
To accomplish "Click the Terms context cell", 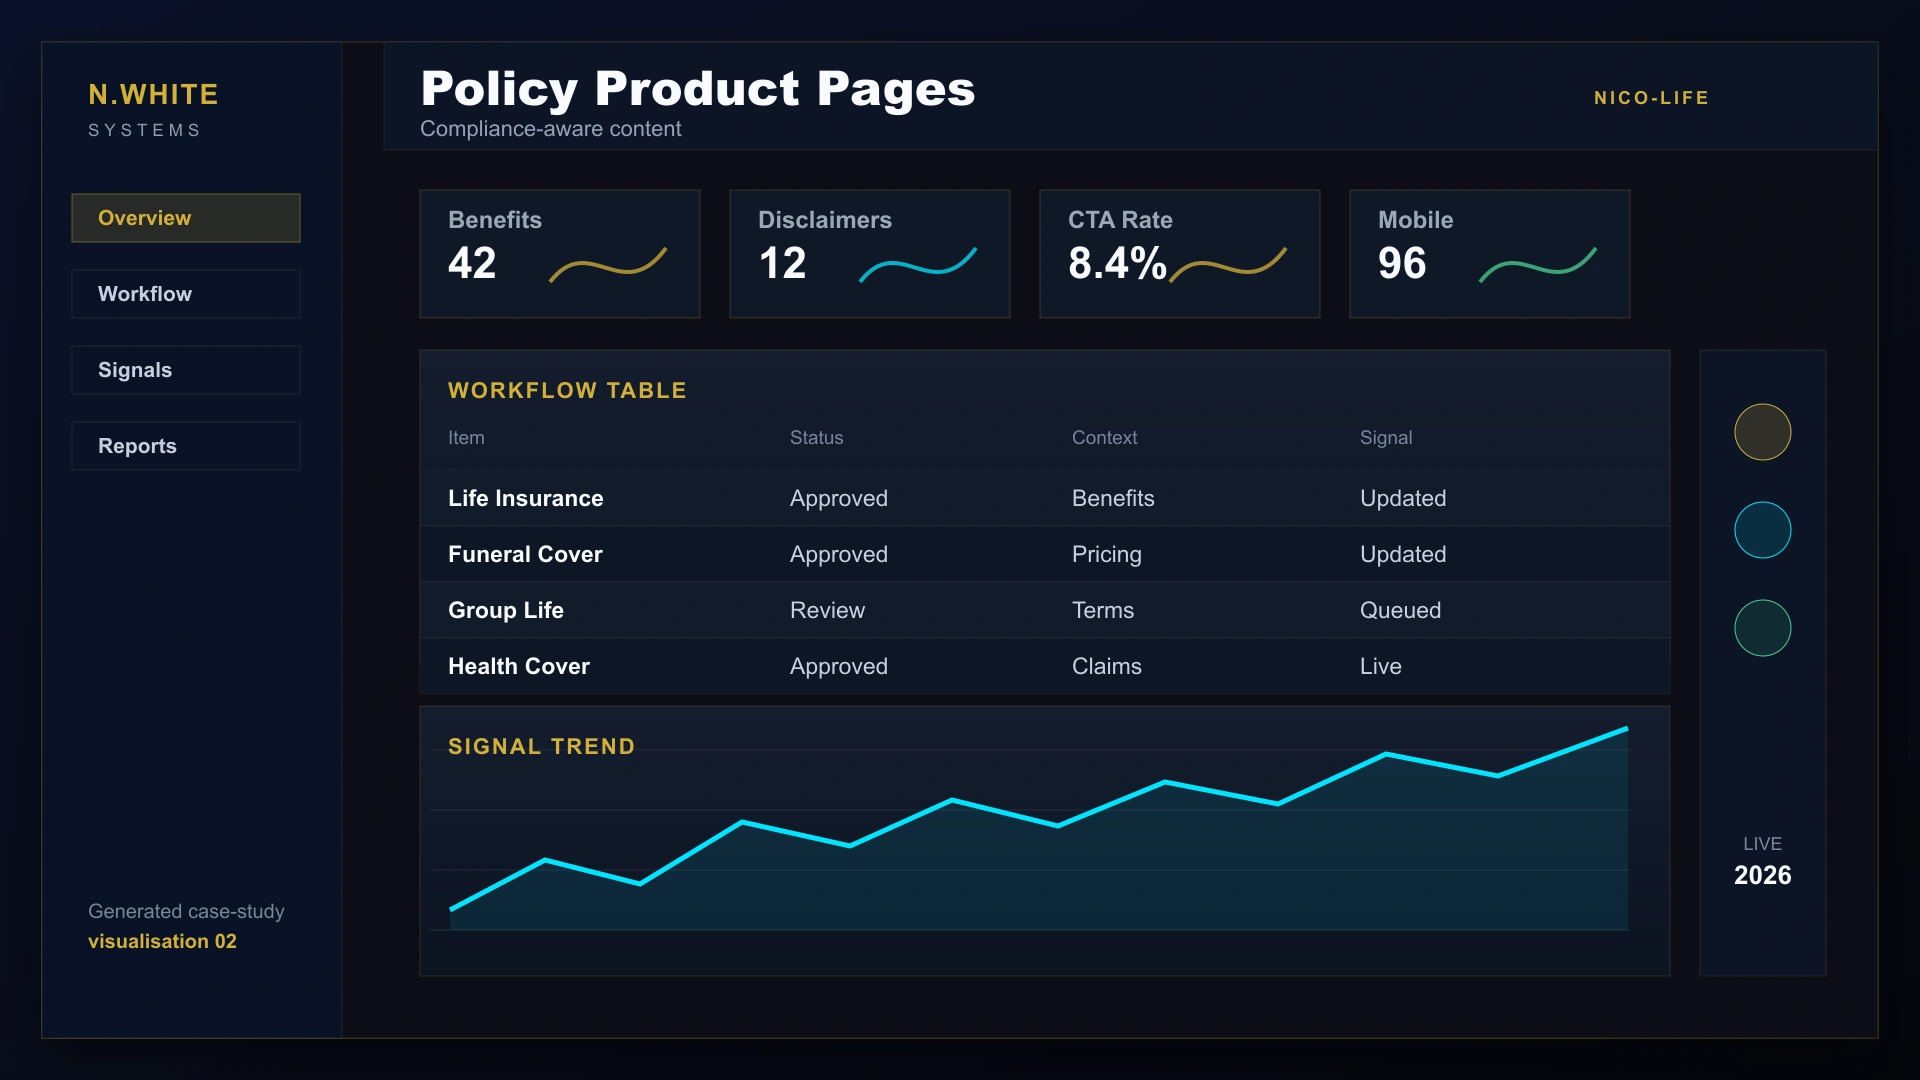I will pyautogui.click(x=1103, y=610).
